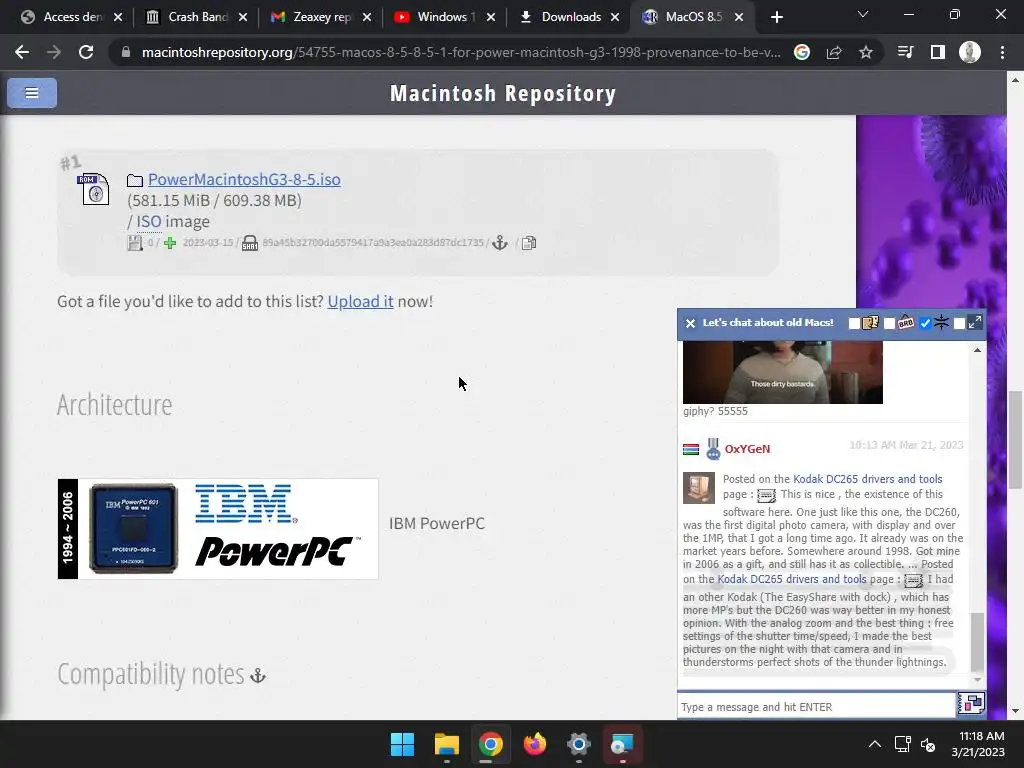Click the folder icon beside PowerMacintoshG3-8-5.iso
1024x768 pixels.
(135, 180)
